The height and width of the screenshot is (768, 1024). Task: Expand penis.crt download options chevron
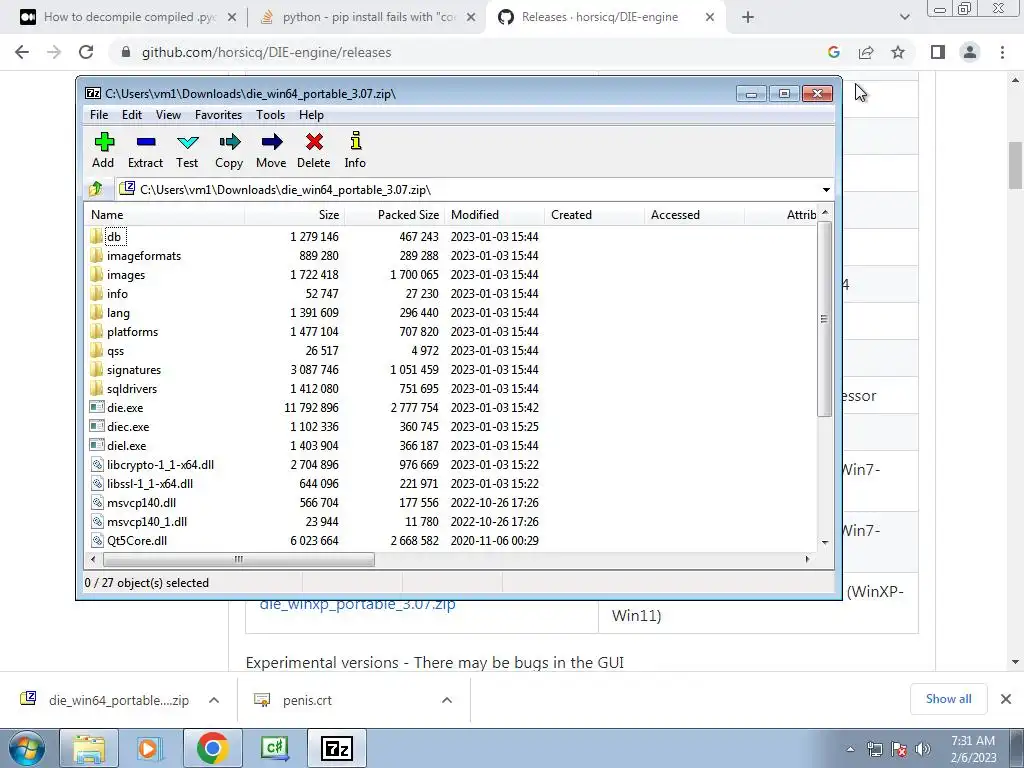click(447, 700)
